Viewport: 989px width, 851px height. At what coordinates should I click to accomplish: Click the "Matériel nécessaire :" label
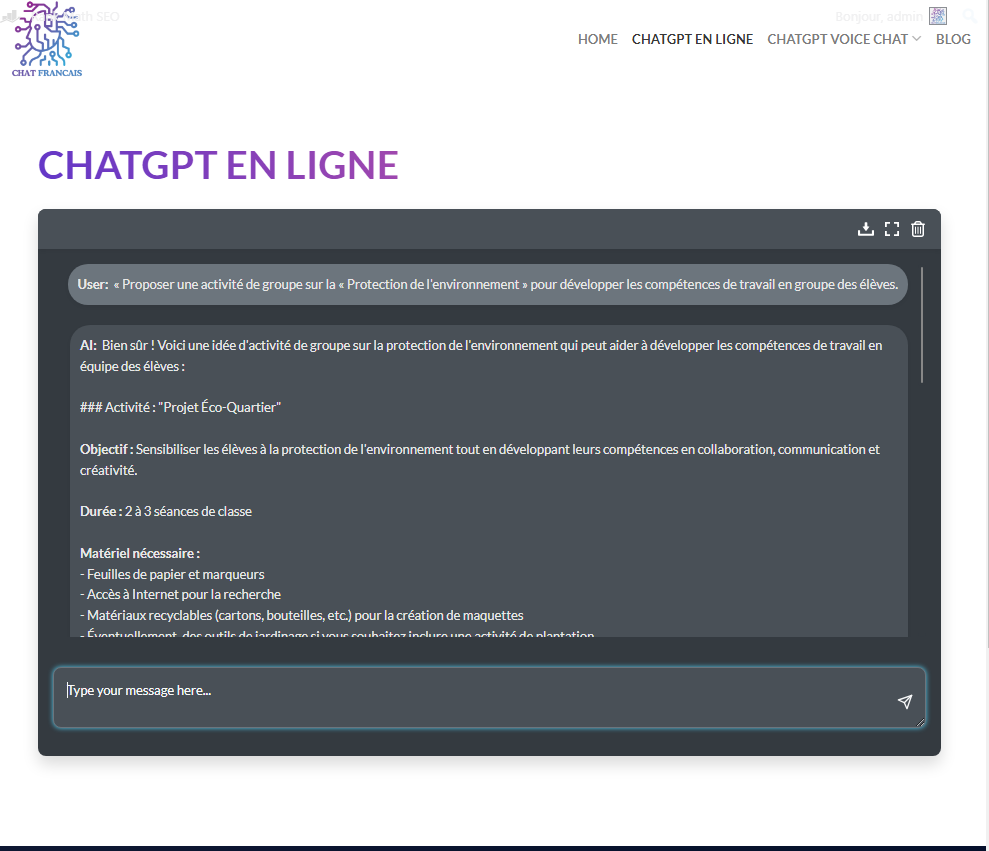pos(140,553)
